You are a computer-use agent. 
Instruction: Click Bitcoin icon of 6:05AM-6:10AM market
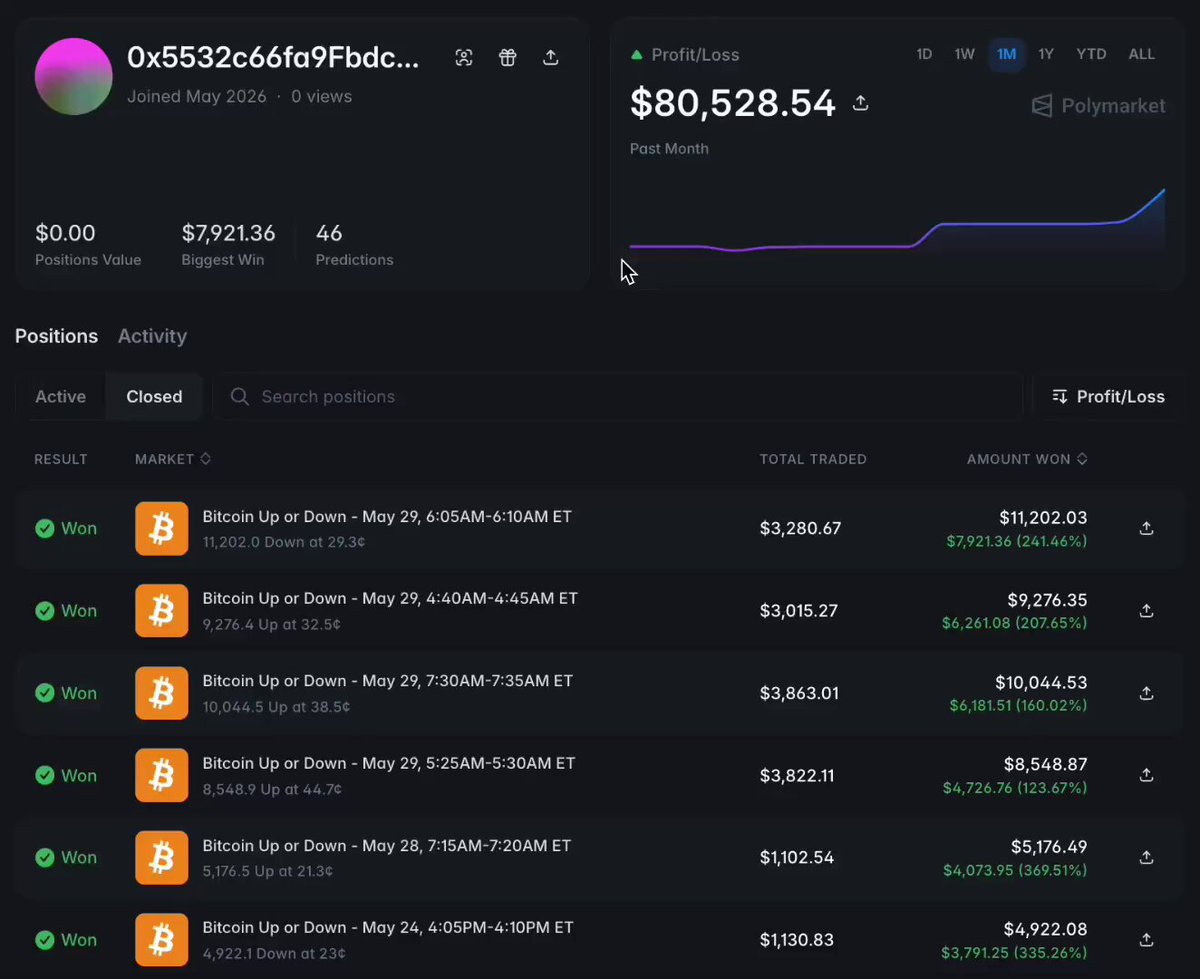point(162,528)
